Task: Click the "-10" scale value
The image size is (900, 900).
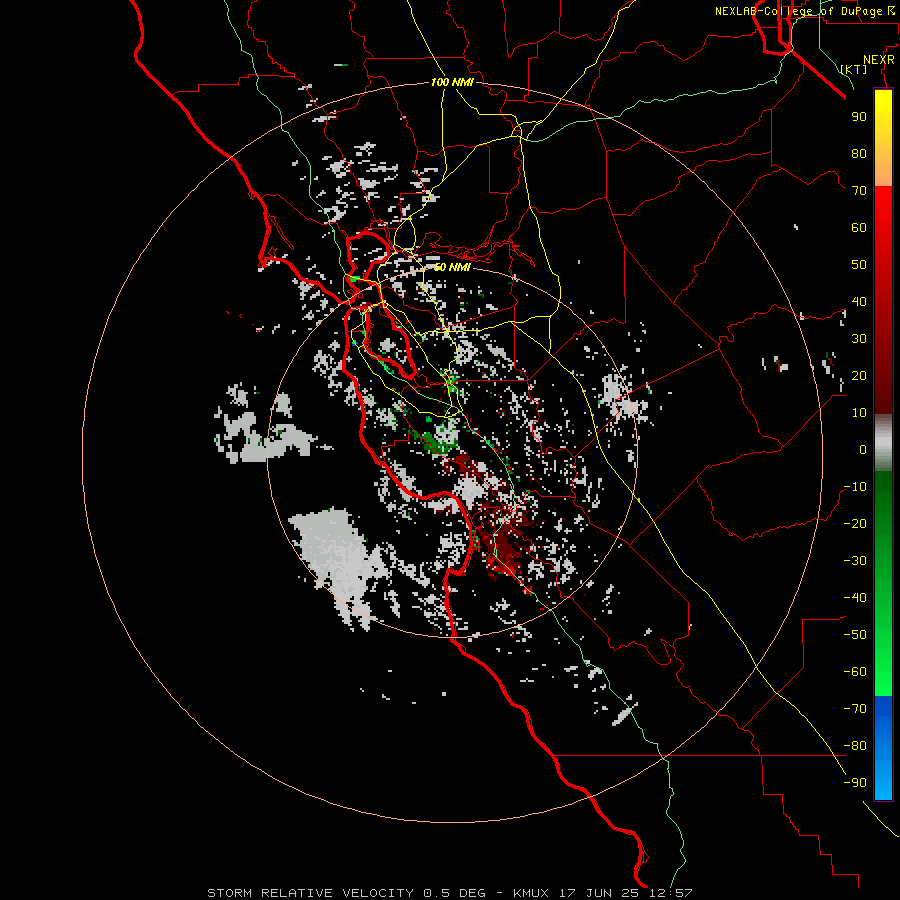Action: [855, 487]
